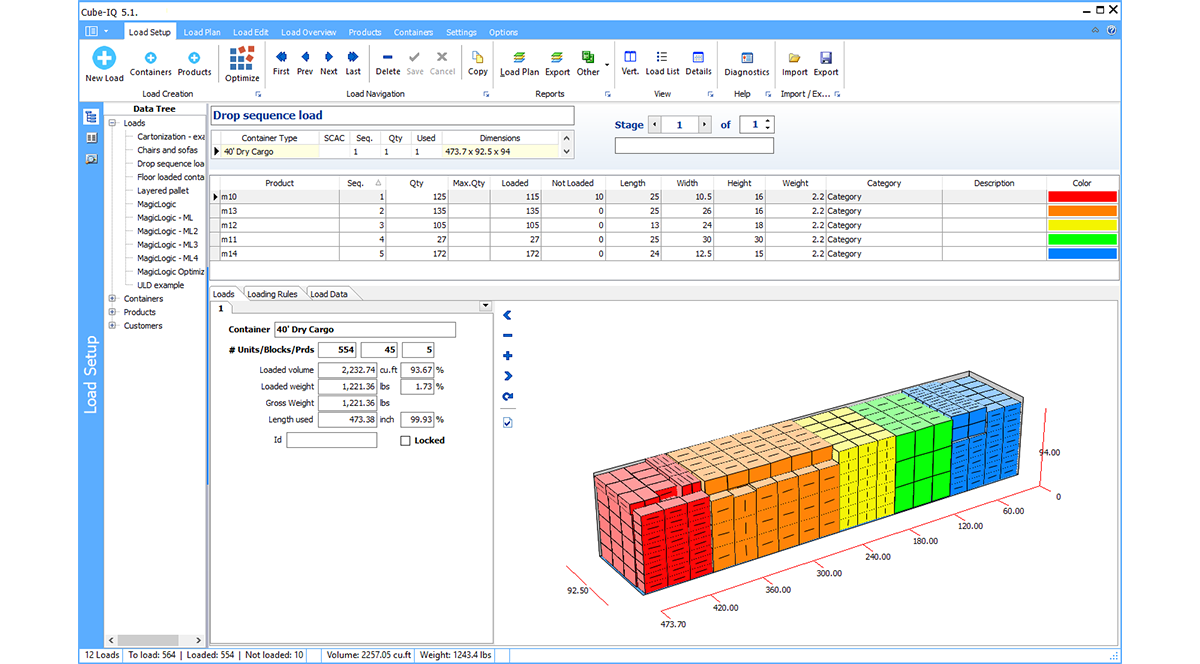This screenshot has width=1200, height=664.
Task: Open the Load Overview ribbon tab
Action: (x=309, y=32)
